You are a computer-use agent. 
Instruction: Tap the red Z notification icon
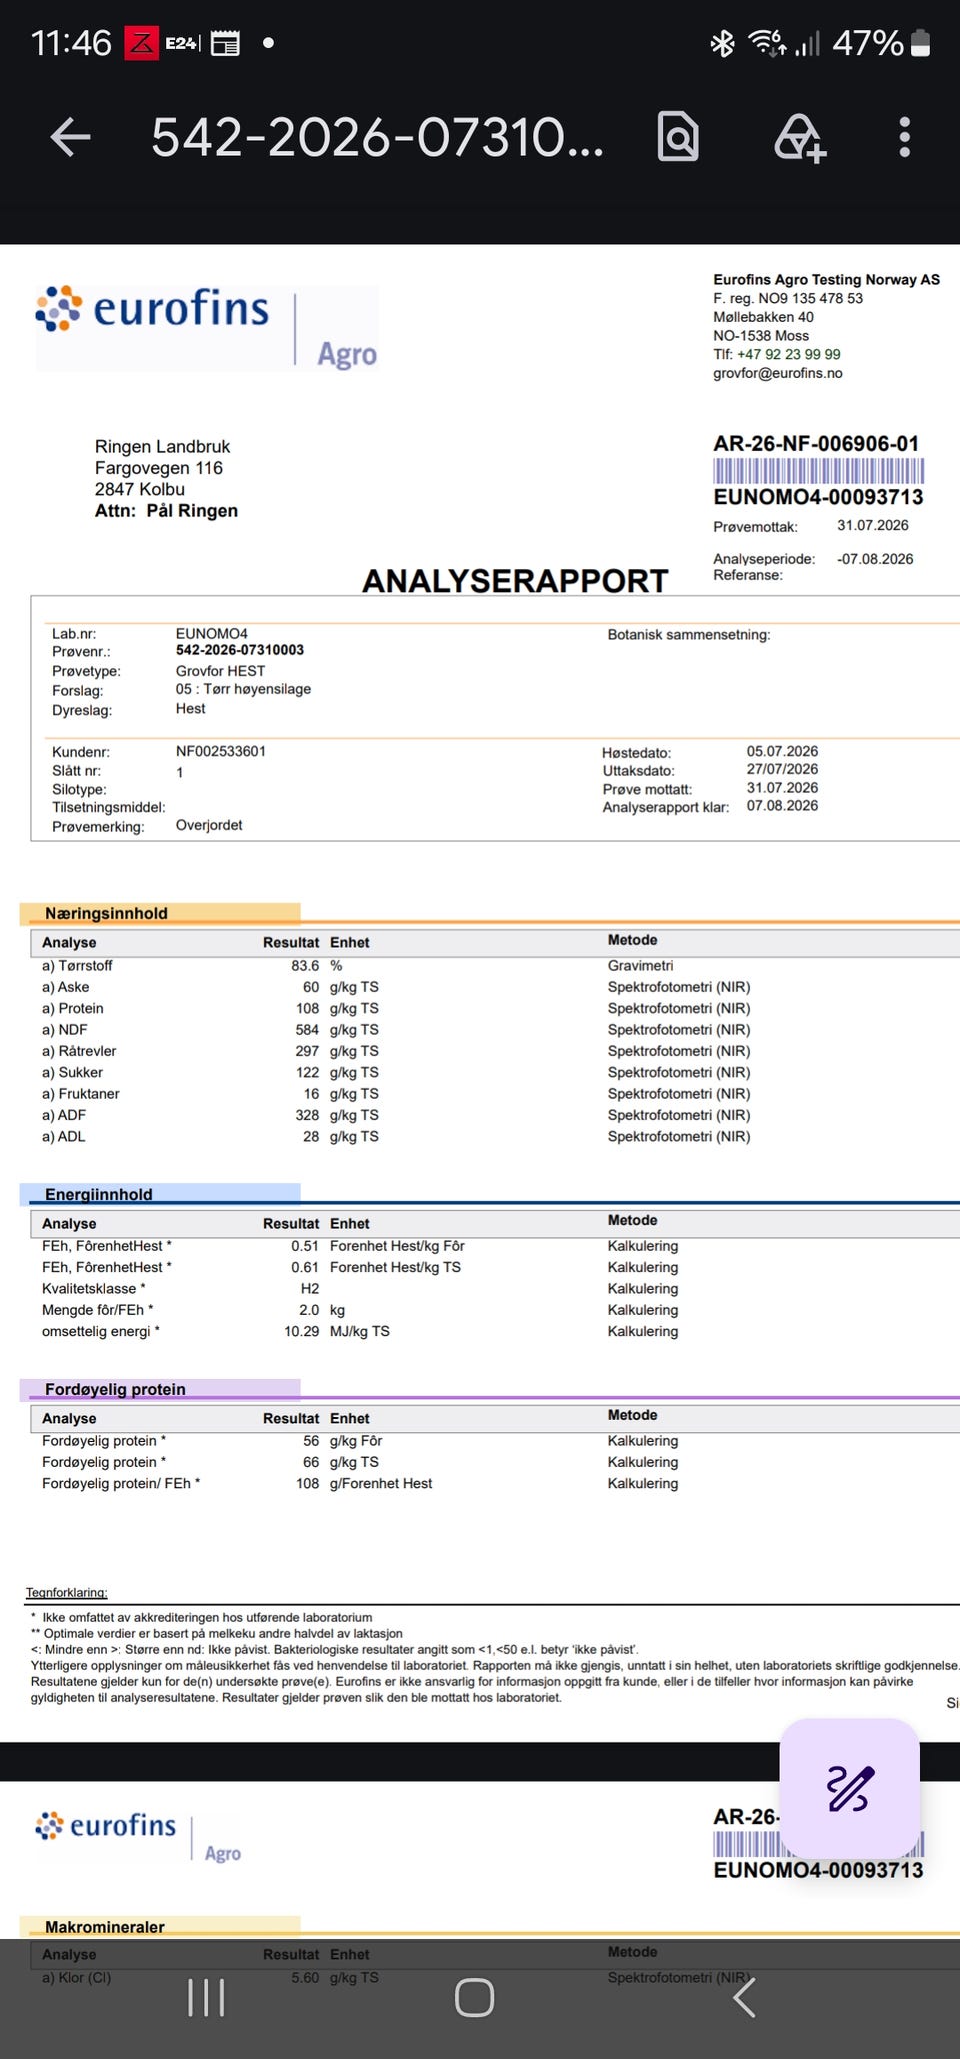(x=142, y=43)
